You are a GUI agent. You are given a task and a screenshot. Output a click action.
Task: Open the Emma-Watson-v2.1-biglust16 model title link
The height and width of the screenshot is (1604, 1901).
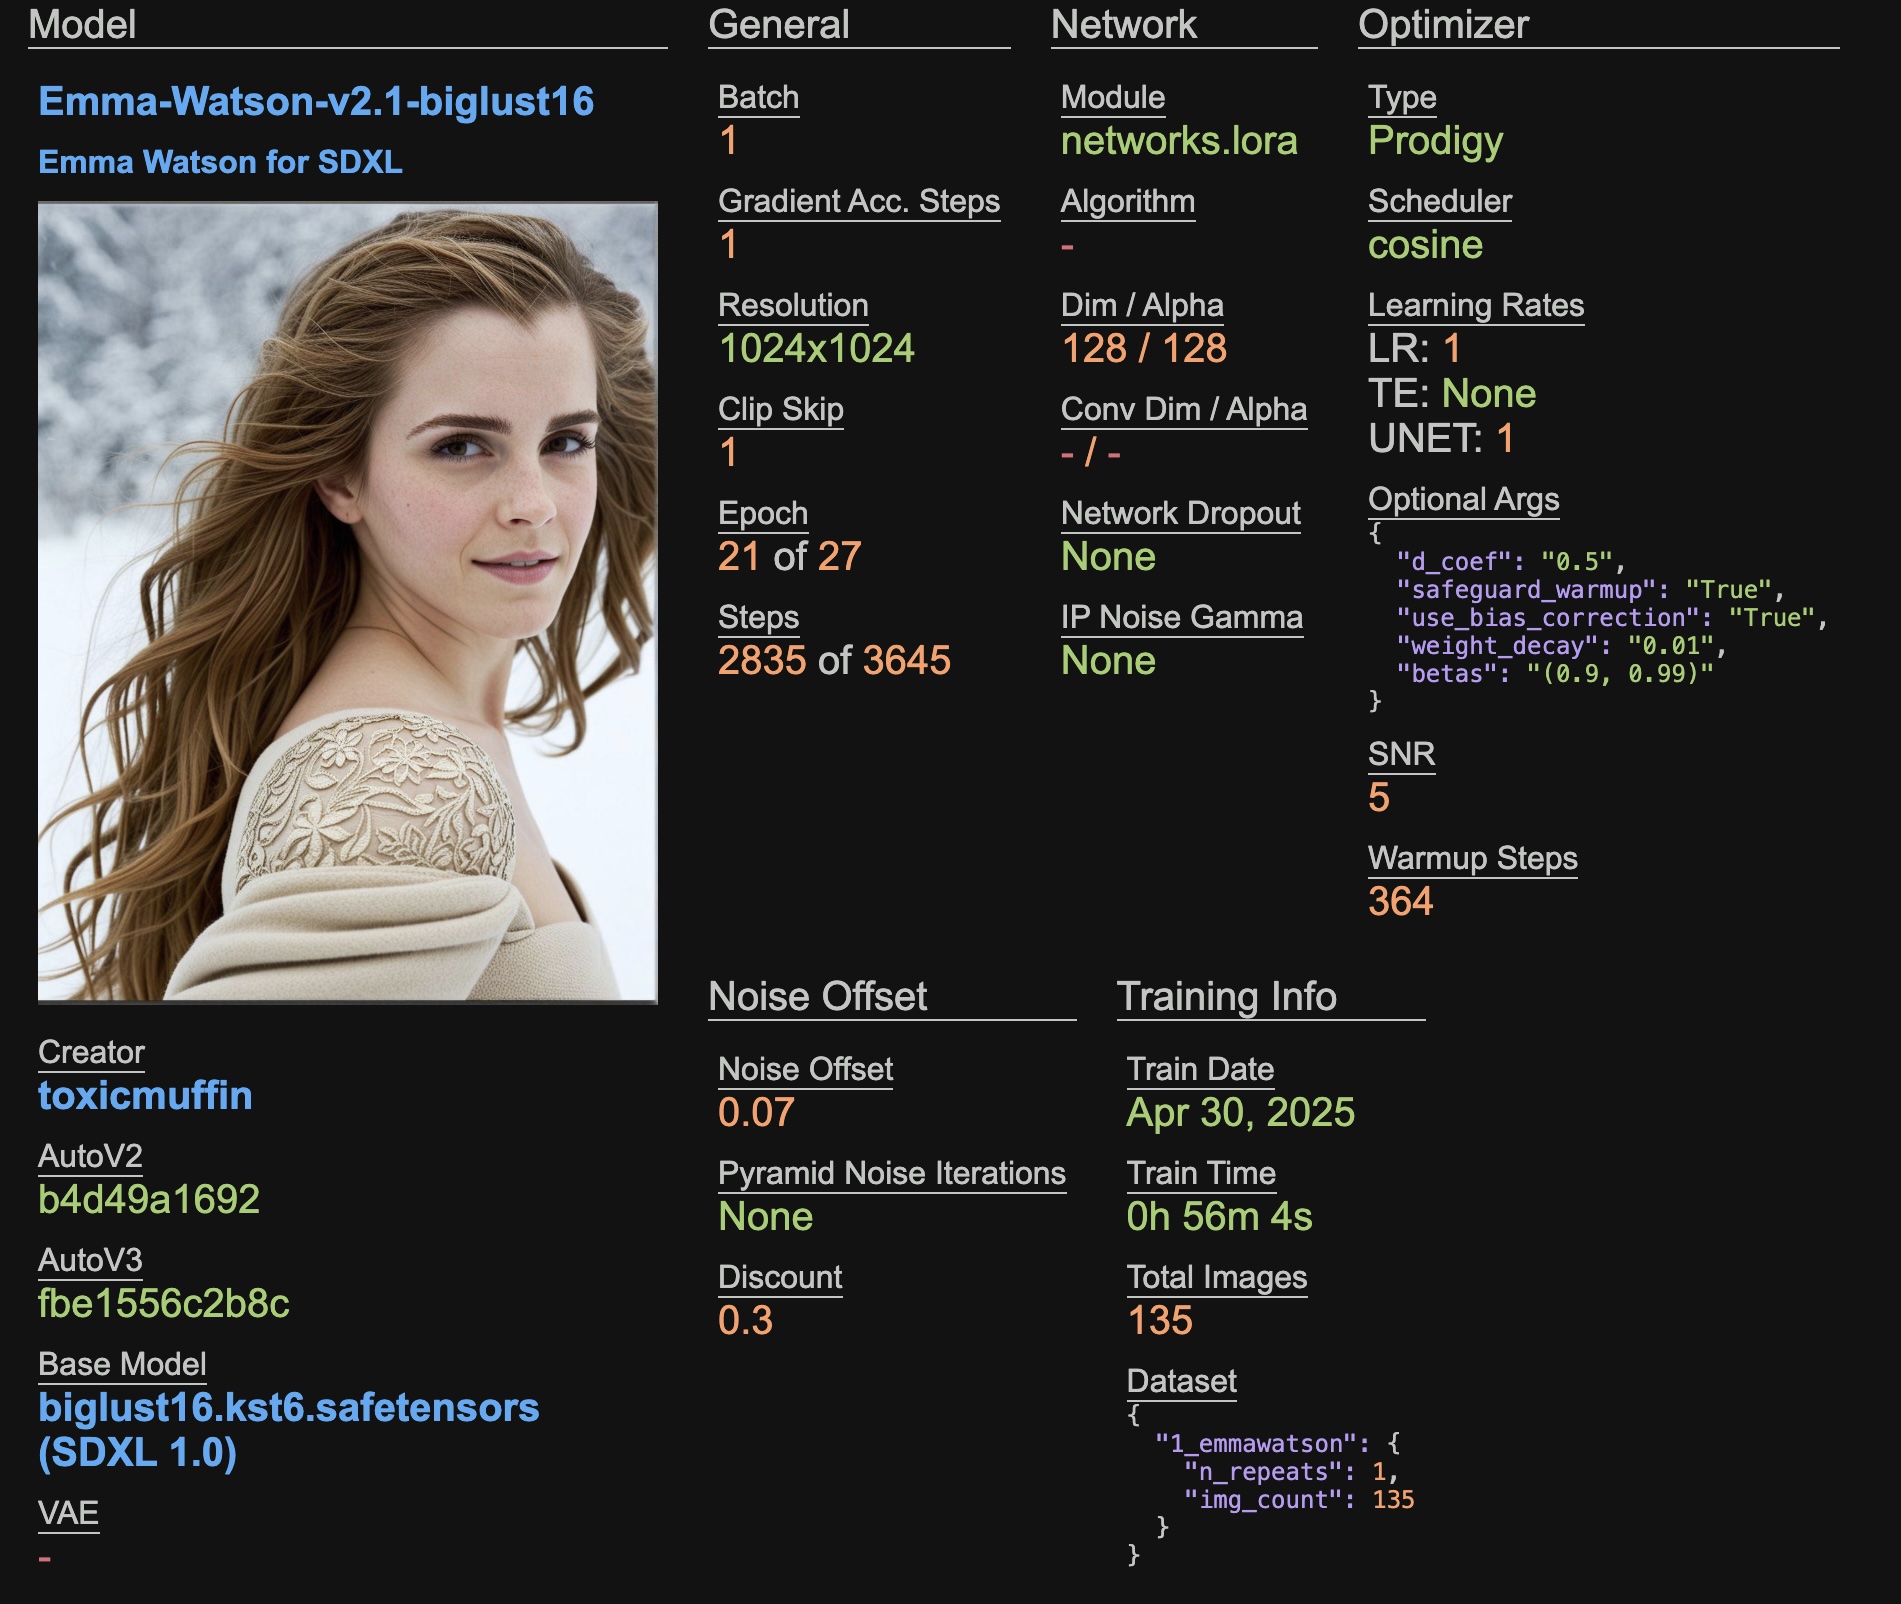click(316, 102)
